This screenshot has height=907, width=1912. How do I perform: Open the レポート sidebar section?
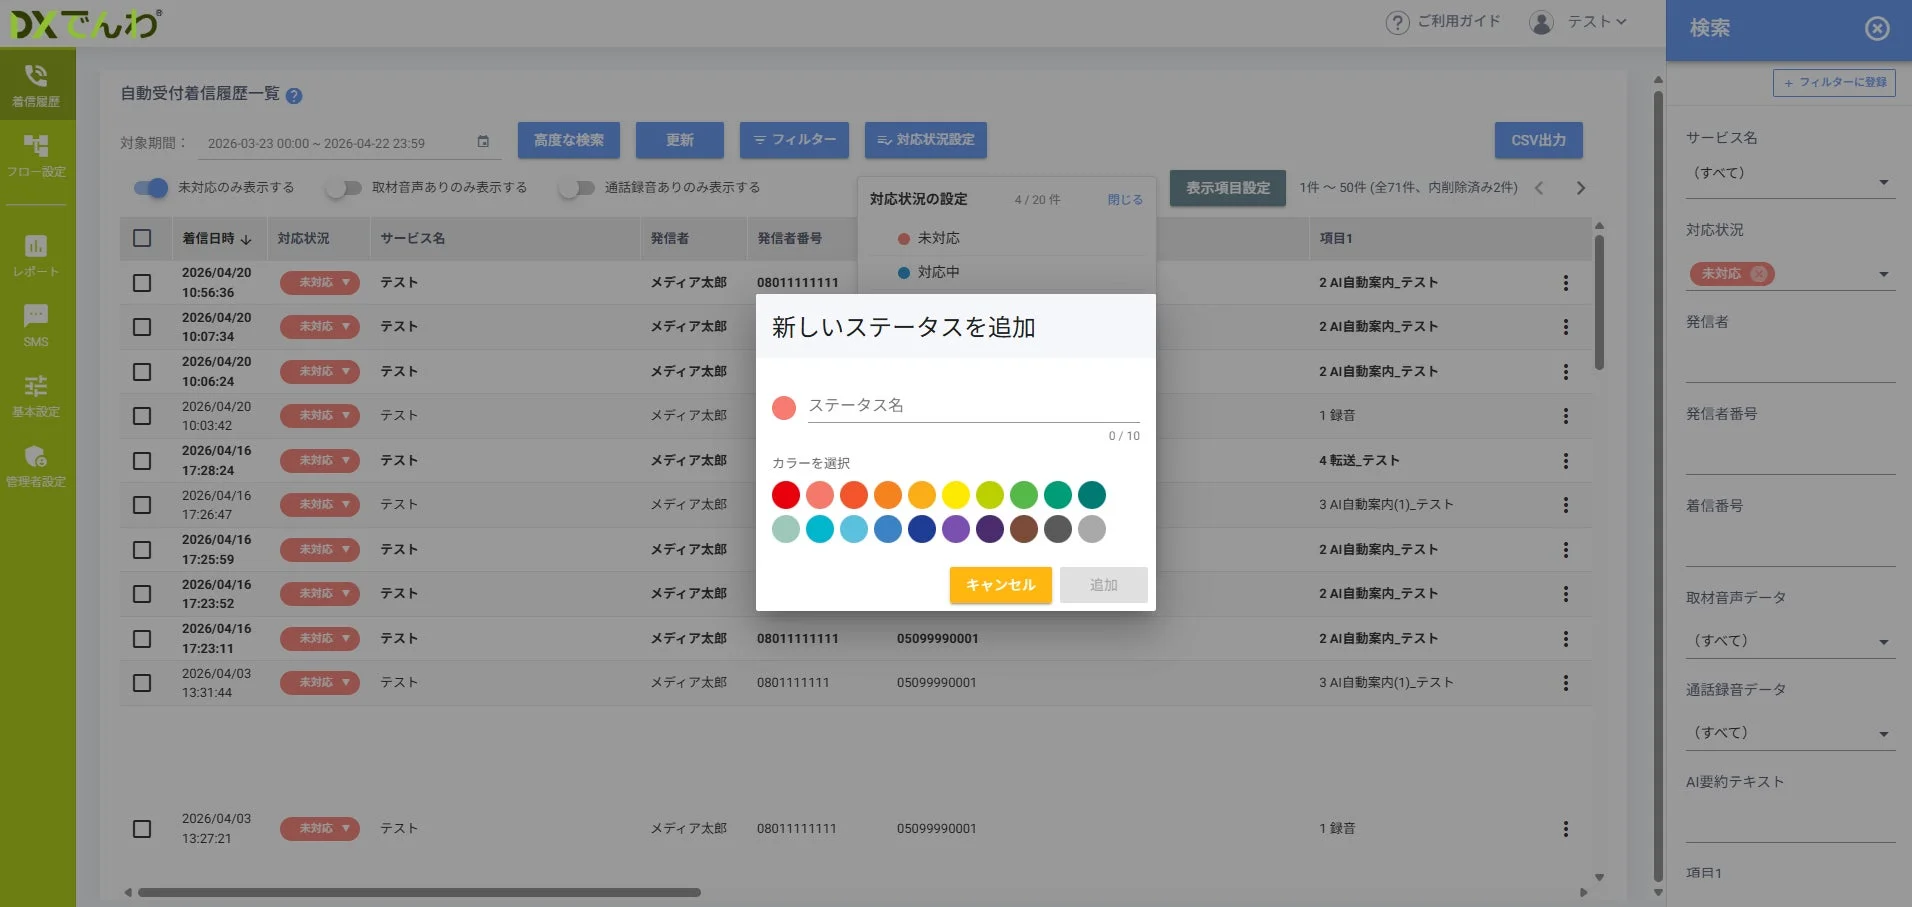[x=37, y=256]
